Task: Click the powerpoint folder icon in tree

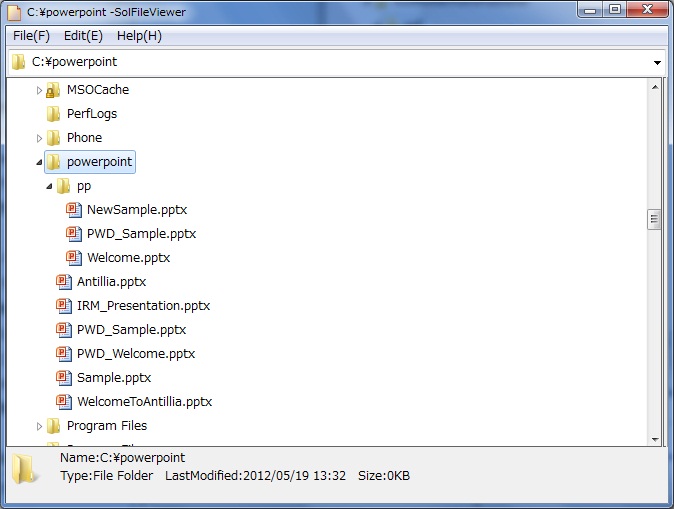Action: tap(53, 162)
